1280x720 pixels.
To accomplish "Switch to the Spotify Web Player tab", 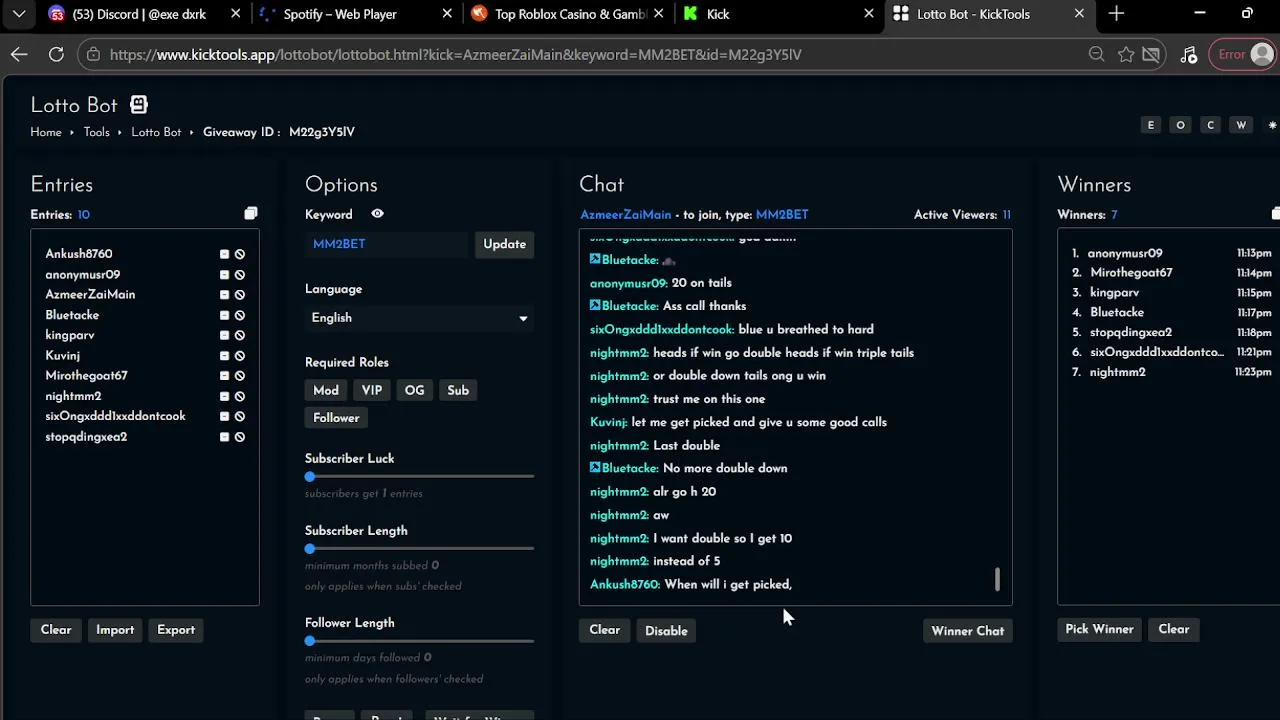I will pyautogui.click(x=354, y=14).
